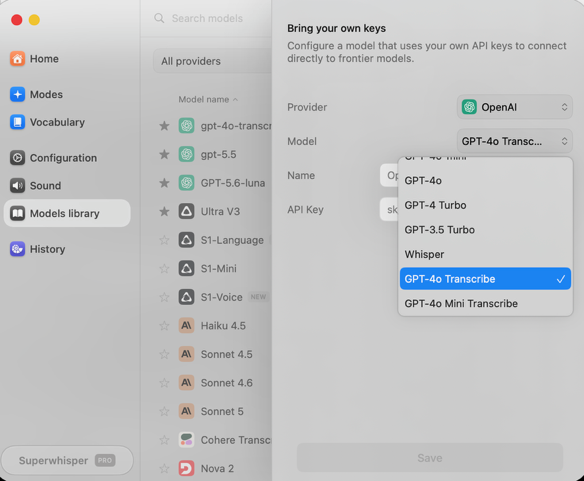Click the API Key input field
584x481 pixels.
click(x=389, y=209)
